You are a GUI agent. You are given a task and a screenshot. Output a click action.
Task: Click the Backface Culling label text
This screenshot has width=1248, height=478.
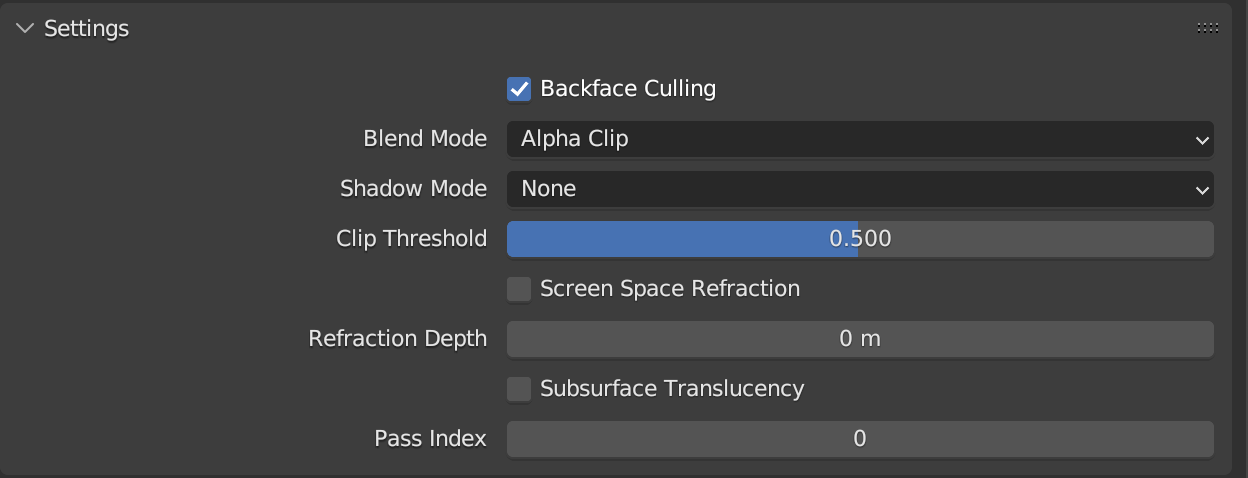(628, 89)
